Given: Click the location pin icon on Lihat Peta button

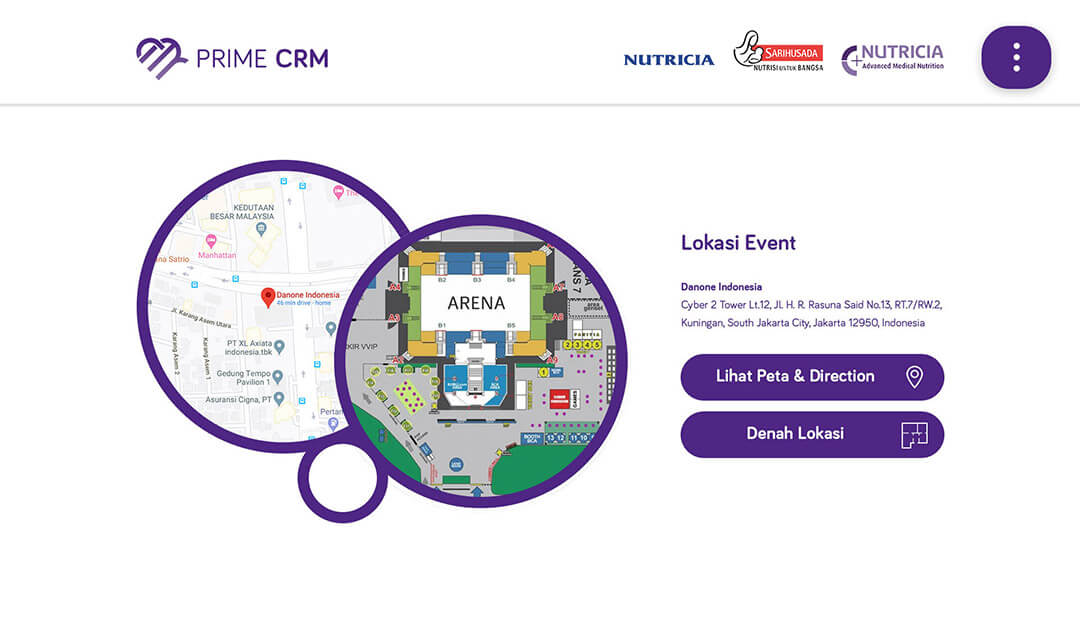Looking at the screenshot, I should [913, 377].
